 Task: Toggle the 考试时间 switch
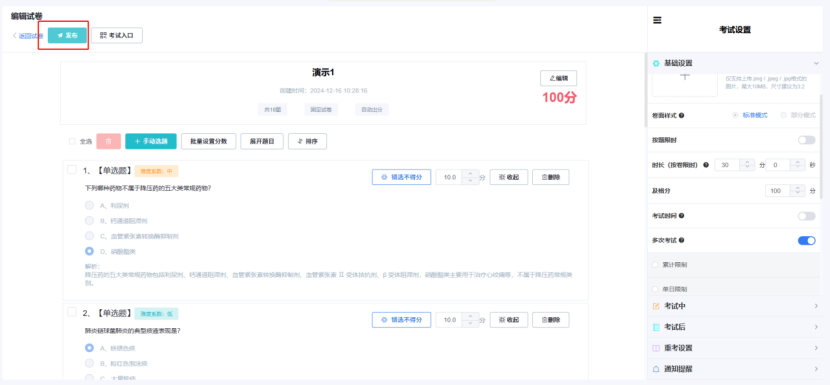point(807,216)
